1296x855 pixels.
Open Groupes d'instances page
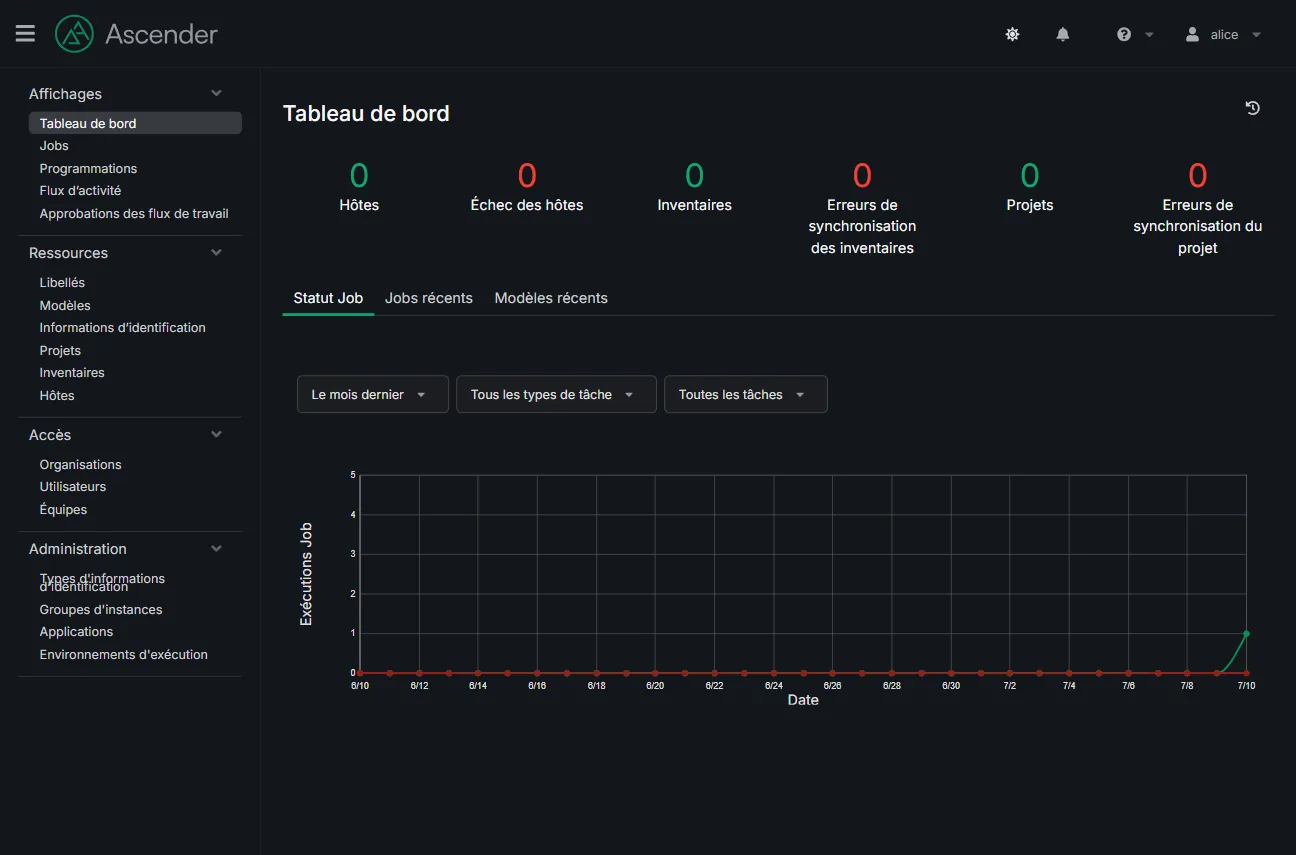click(x=101, y=609)
